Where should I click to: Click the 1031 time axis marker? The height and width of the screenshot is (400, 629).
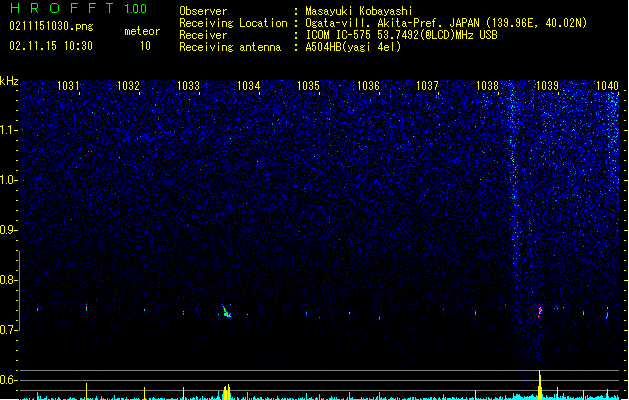point(68,86)
